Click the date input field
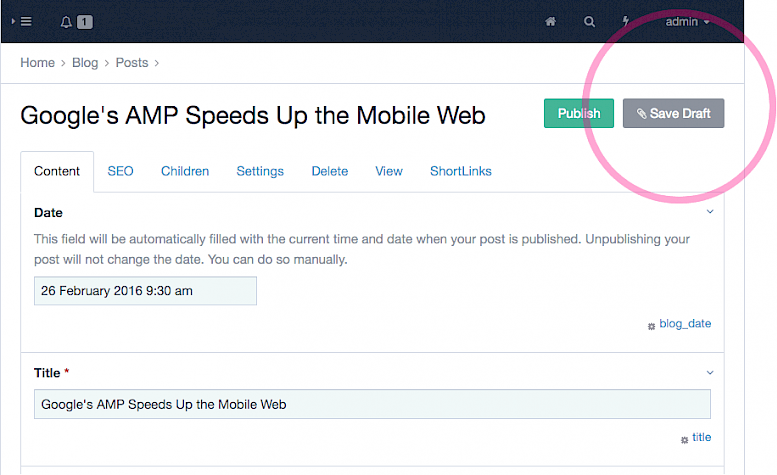 (145, 291)
